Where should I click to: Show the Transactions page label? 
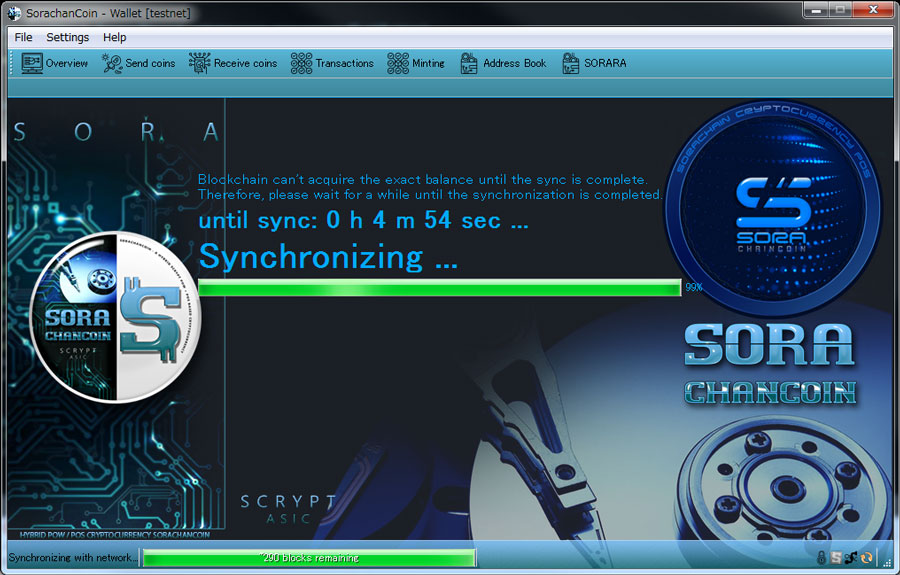344,63
